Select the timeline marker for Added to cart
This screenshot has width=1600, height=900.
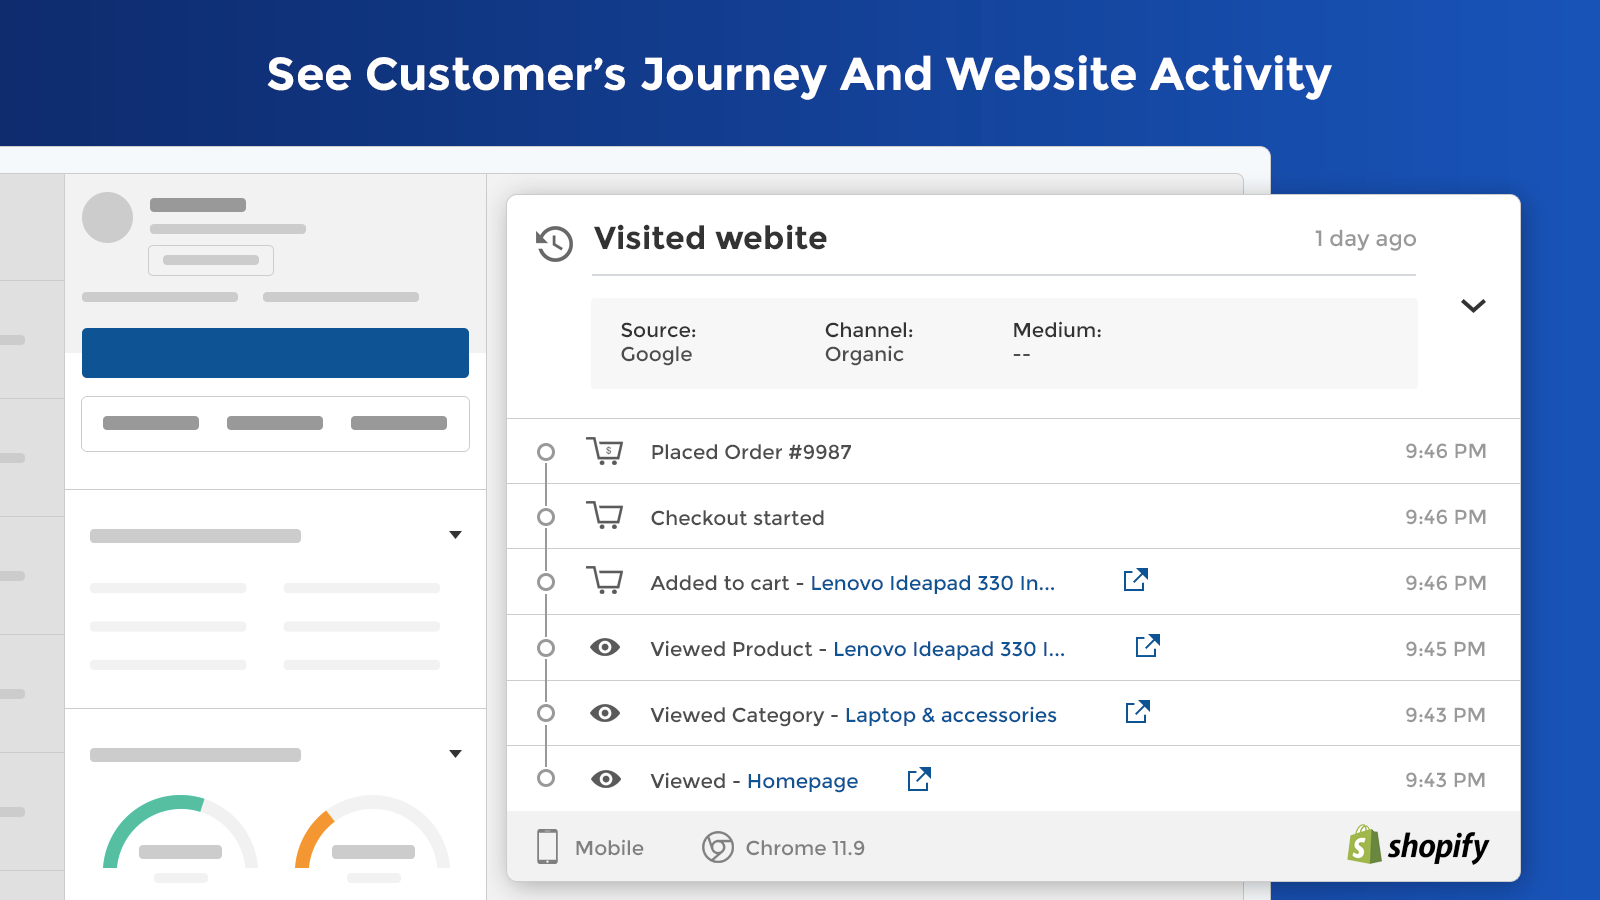546,582
